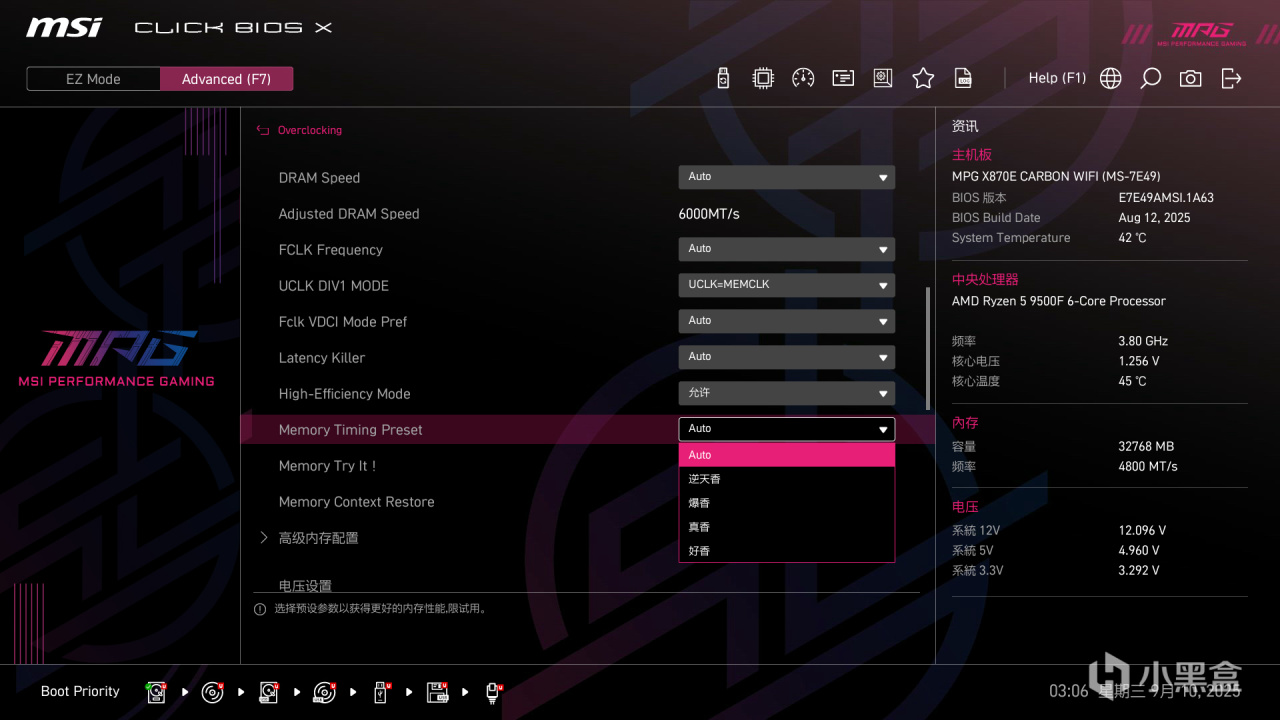Click the Boot Priority label
Screen dimensions: 1280x720
pyautogui.click(x=80, y=691)
